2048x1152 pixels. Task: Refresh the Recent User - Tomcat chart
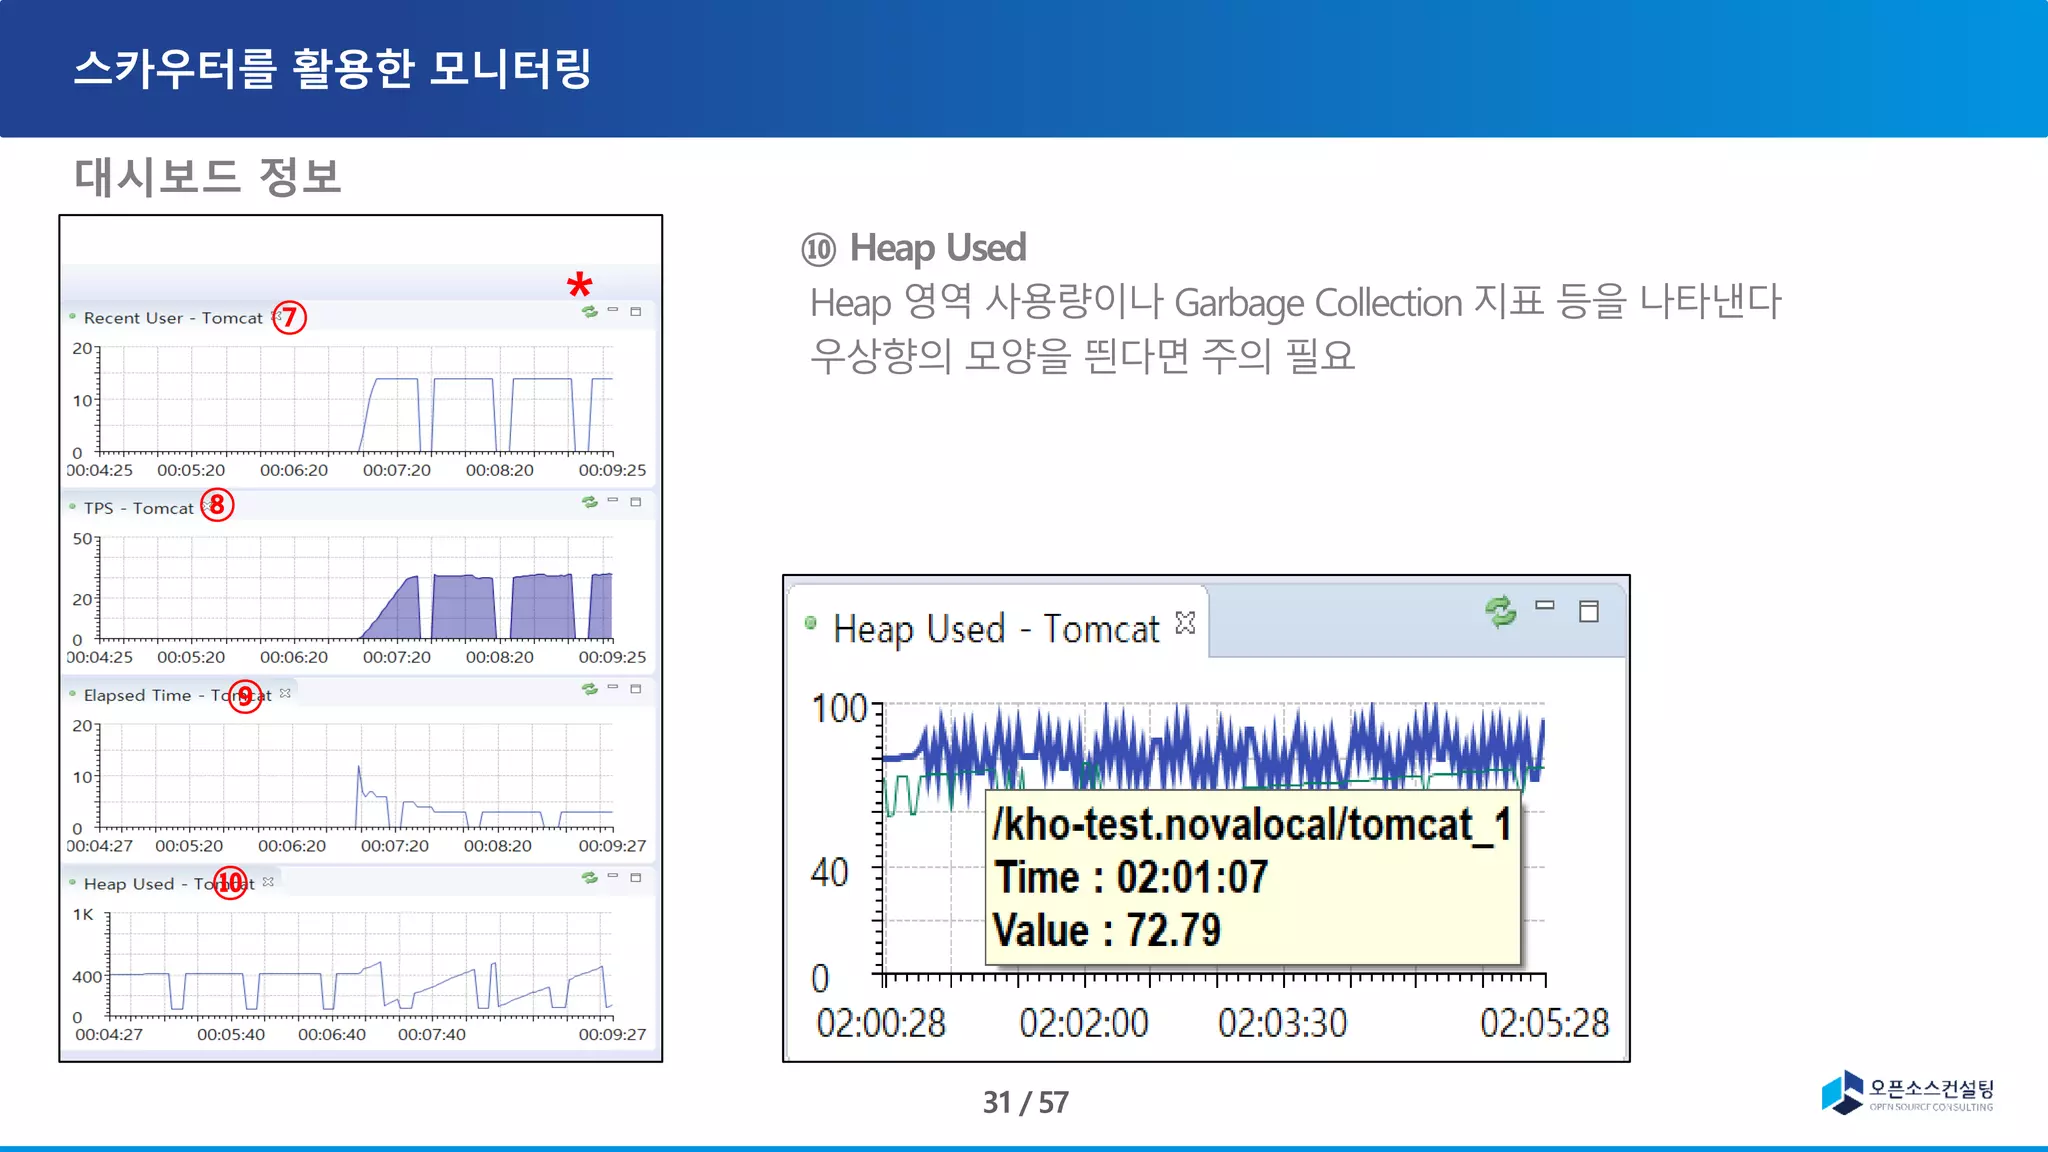590,312
